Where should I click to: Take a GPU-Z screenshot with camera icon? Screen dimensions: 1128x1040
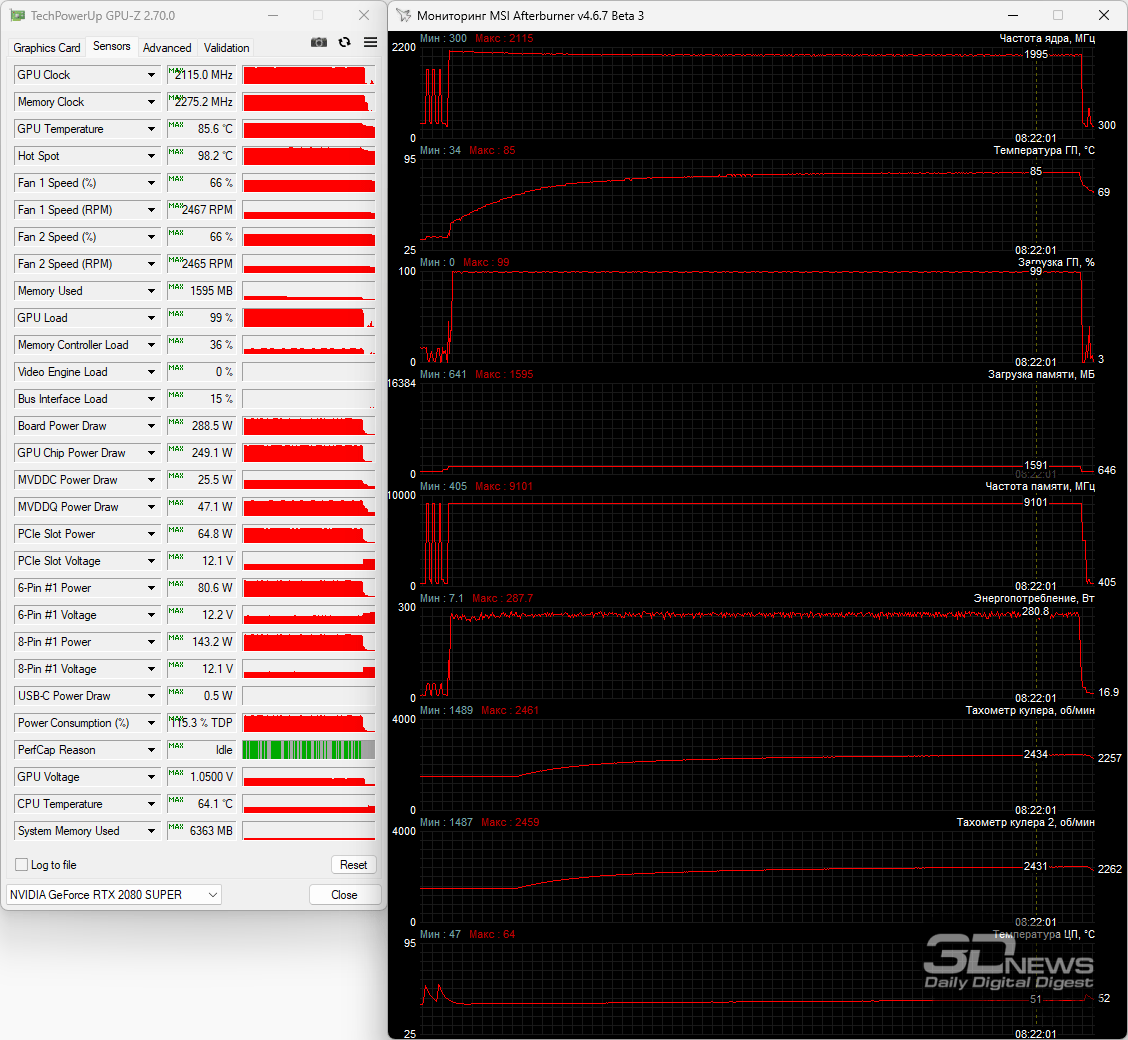[x=319, y=42]
